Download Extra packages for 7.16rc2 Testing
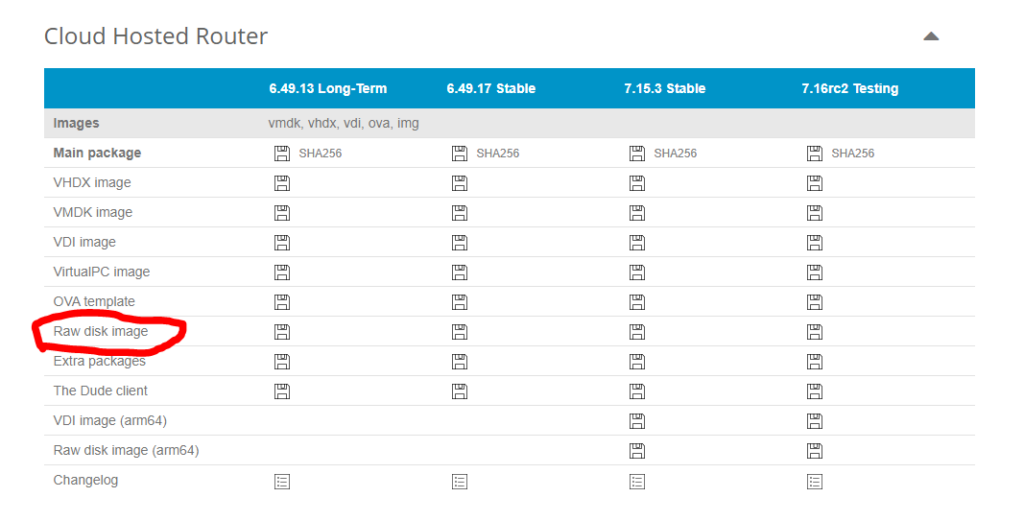 pos(815,362)
